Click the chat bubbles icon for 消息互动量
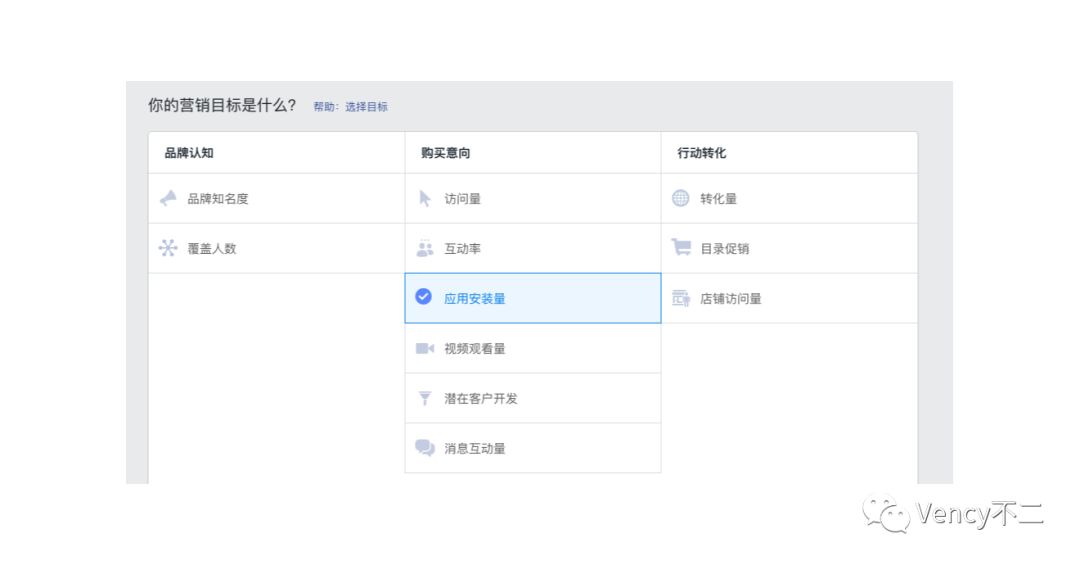The image size is (1080, 565). [x=425, y=448]
